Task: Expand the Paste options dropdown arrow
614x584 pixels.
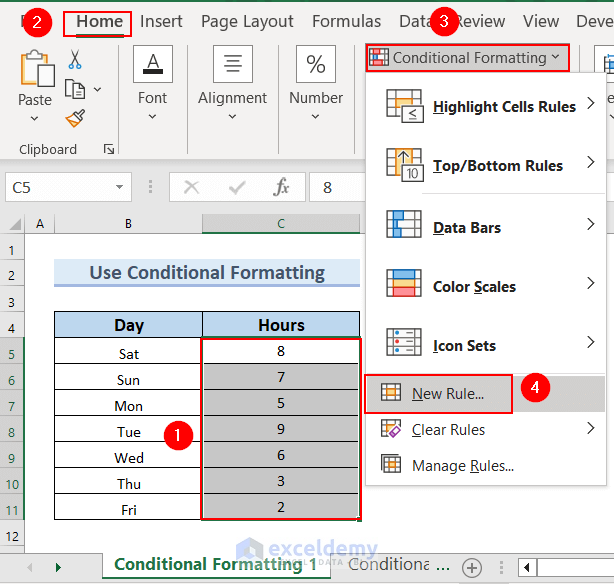Action: point(34,118)
